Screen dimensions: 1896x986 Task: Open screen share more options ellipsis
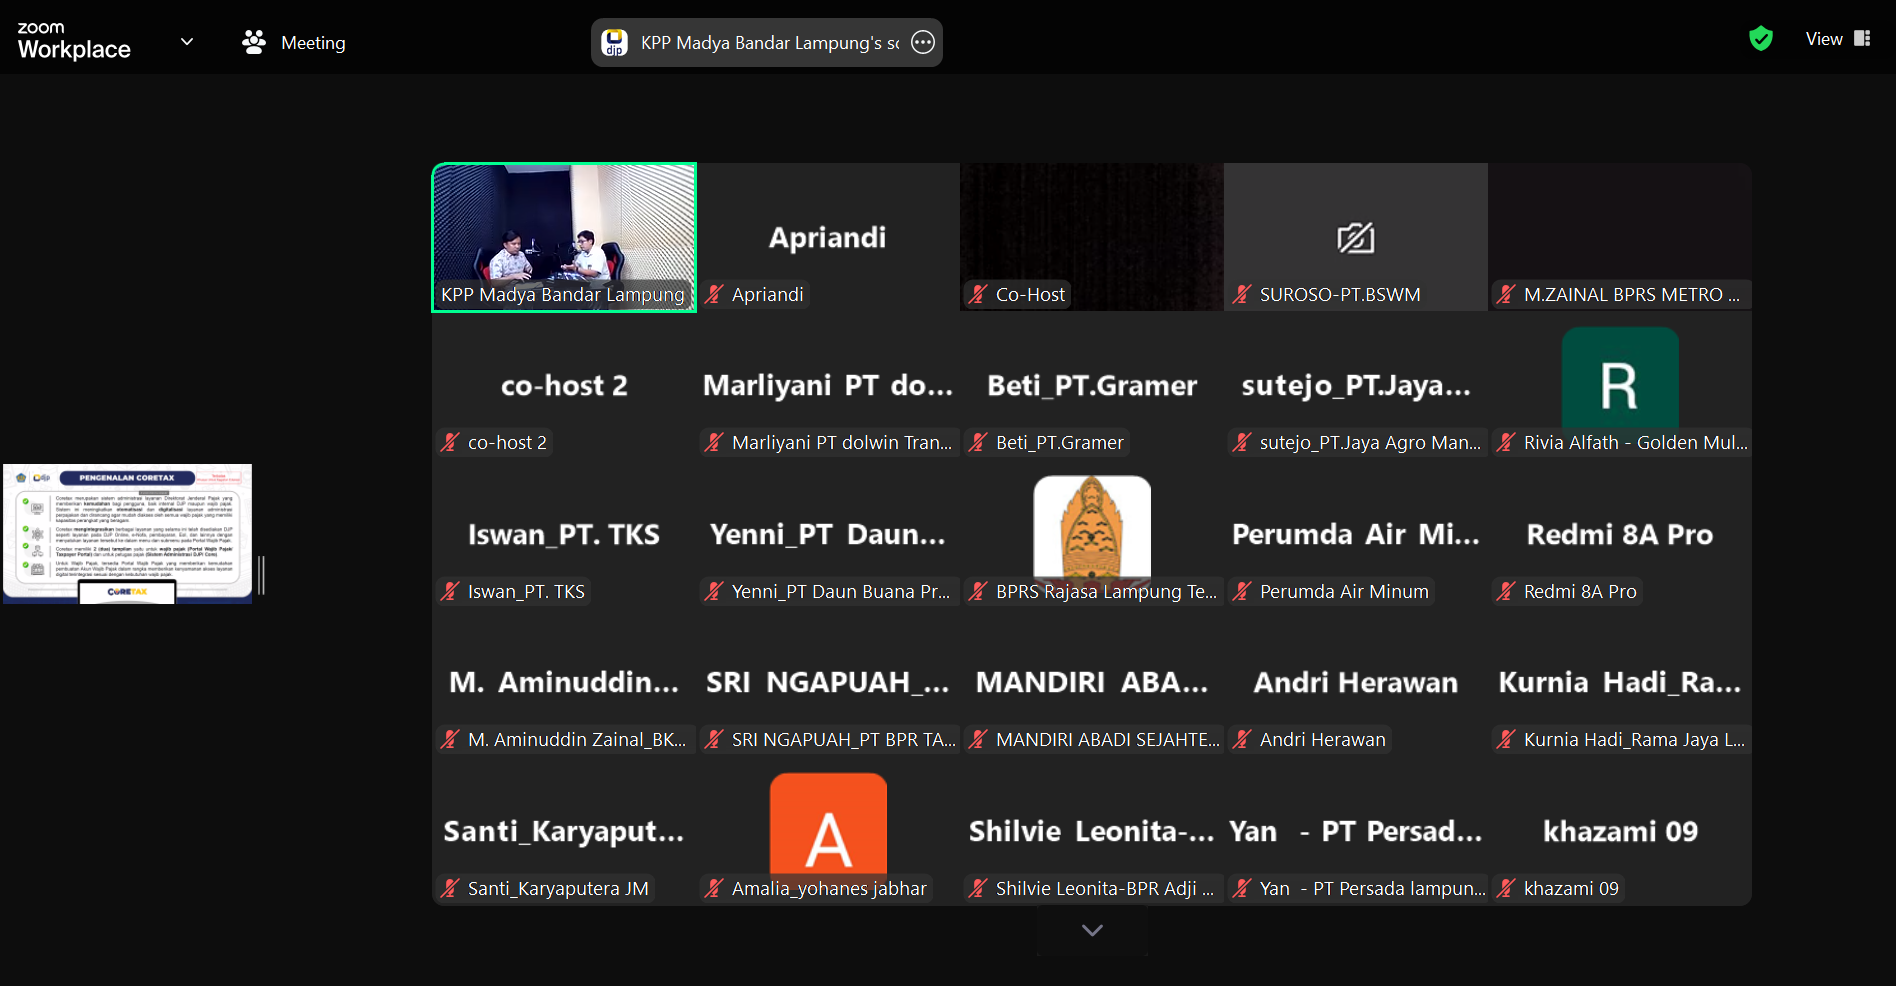pos(923,42)
